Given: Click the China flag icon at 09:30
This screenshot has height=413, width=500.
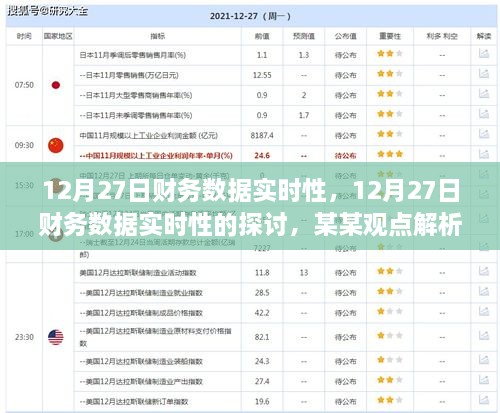Looking at the screenshot, I should pyautogui.click(x=56, y=145).
